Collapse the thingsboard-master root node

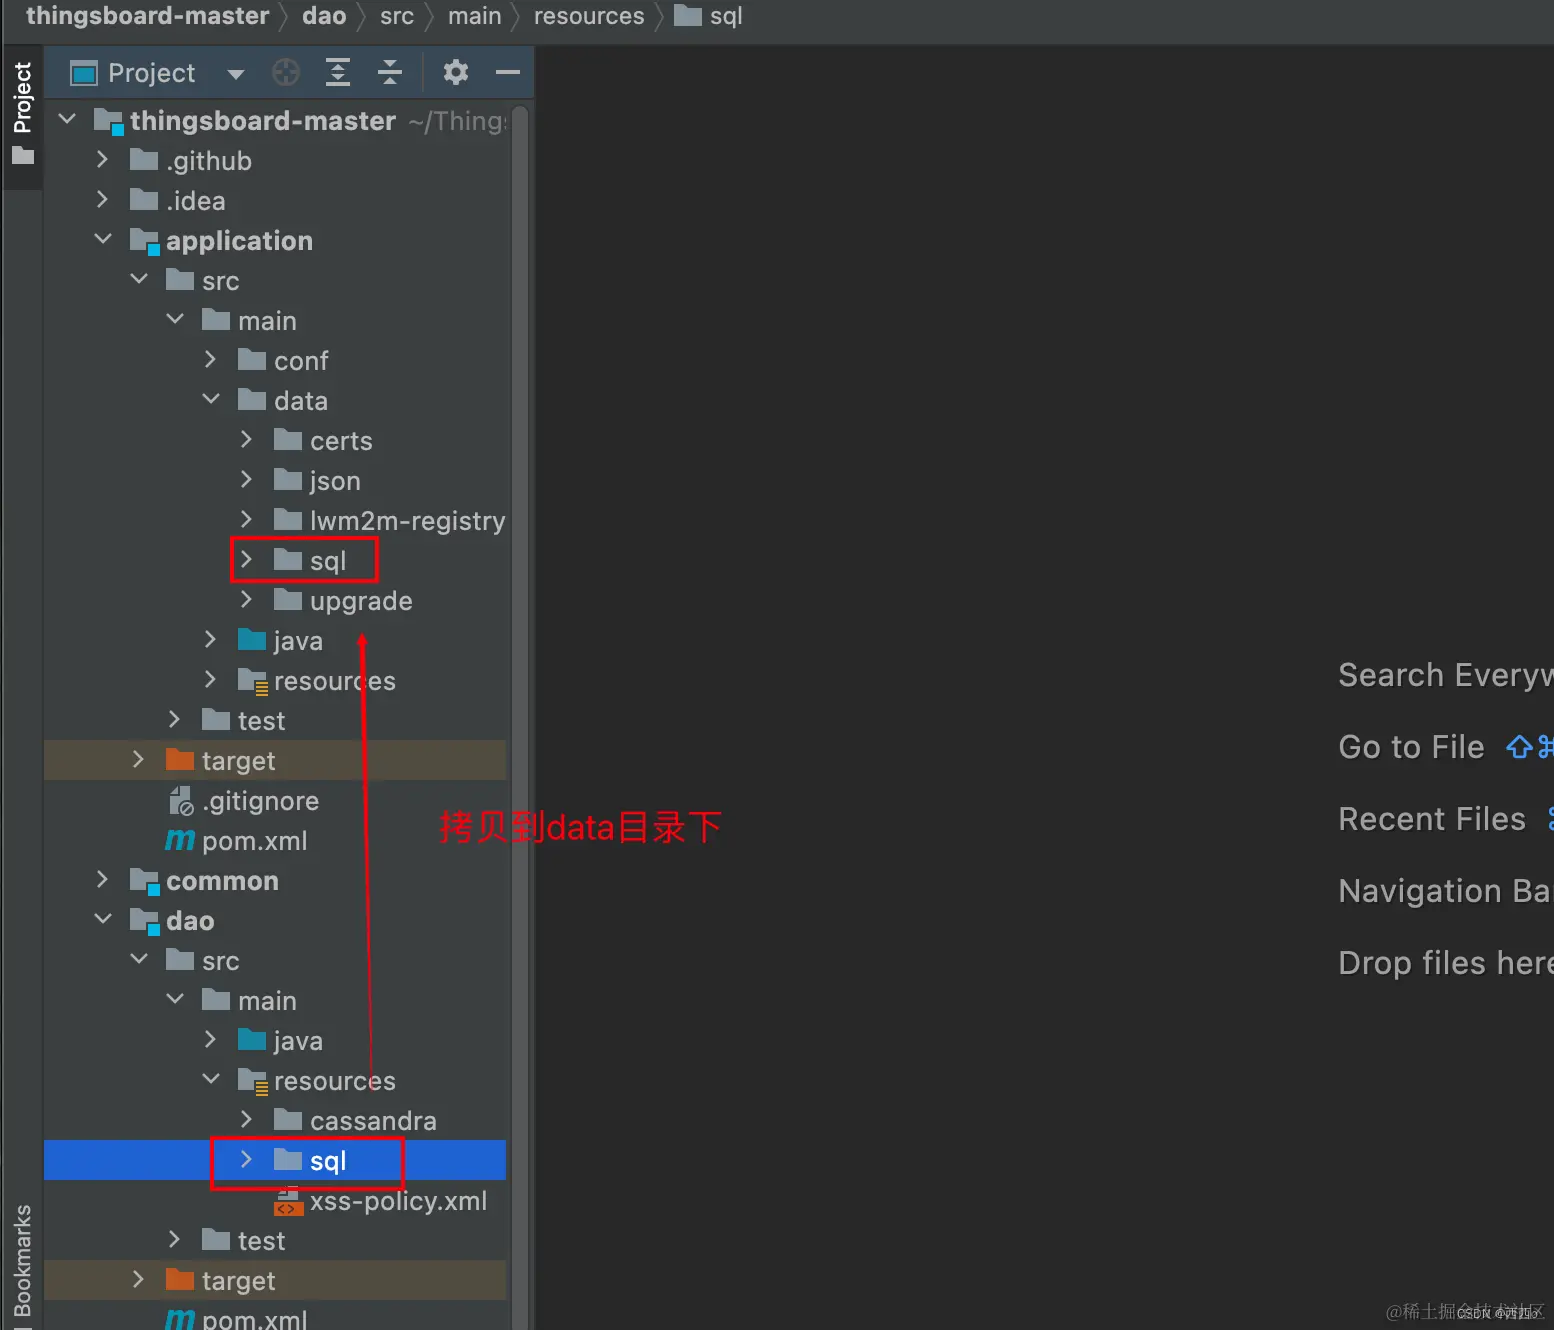(x=67, y=120)
